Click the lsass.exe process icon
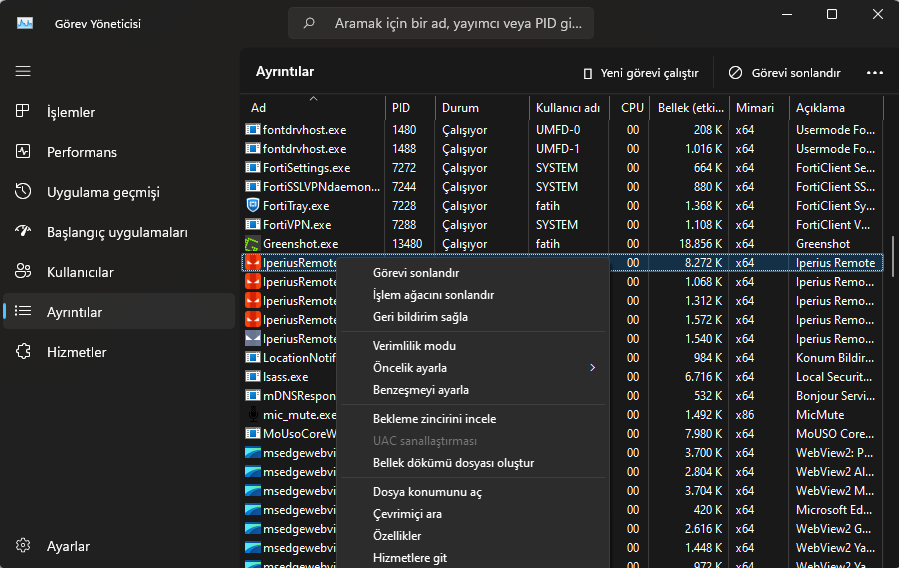The image size is (899, 568). pos(252,377)
